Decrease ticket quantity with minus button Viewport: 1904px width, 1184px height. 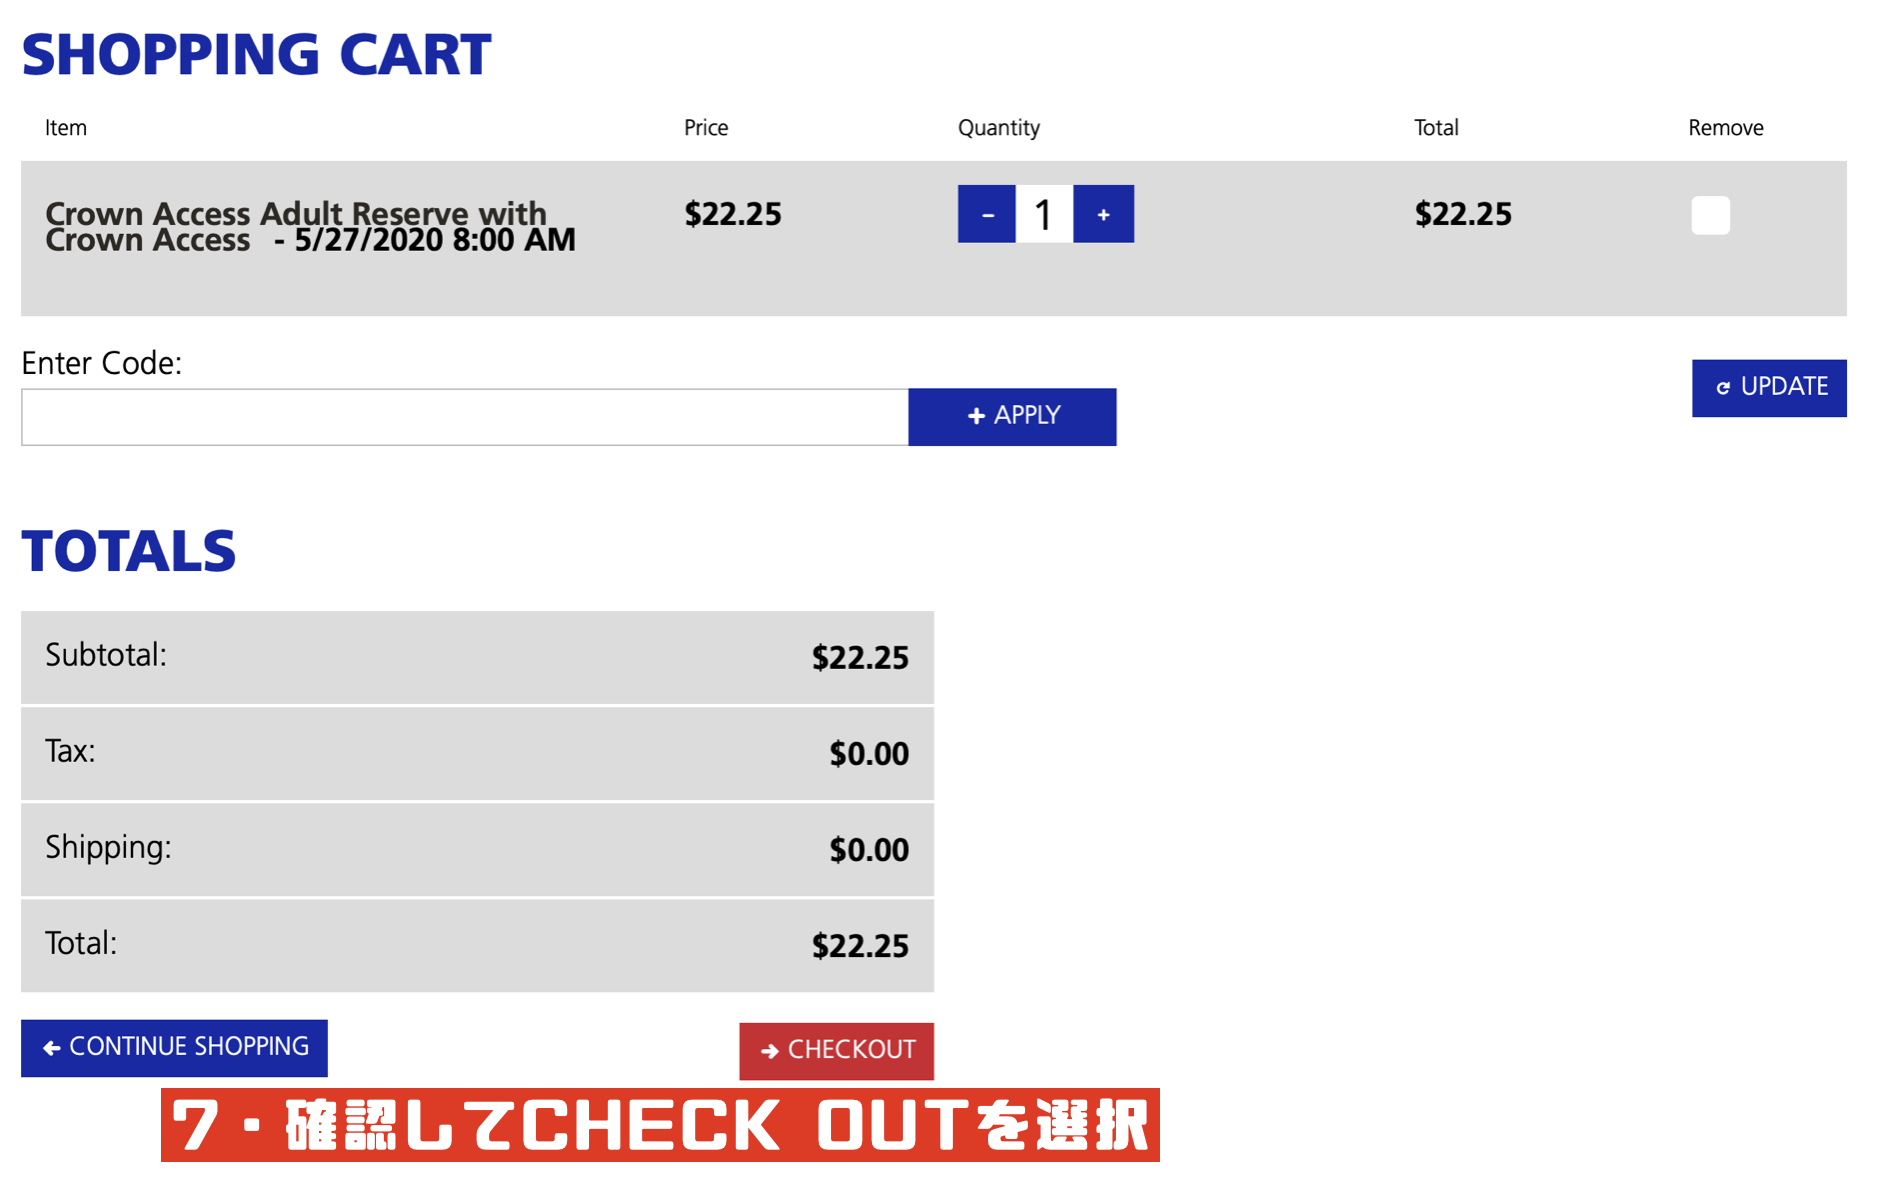pos(986,214)
